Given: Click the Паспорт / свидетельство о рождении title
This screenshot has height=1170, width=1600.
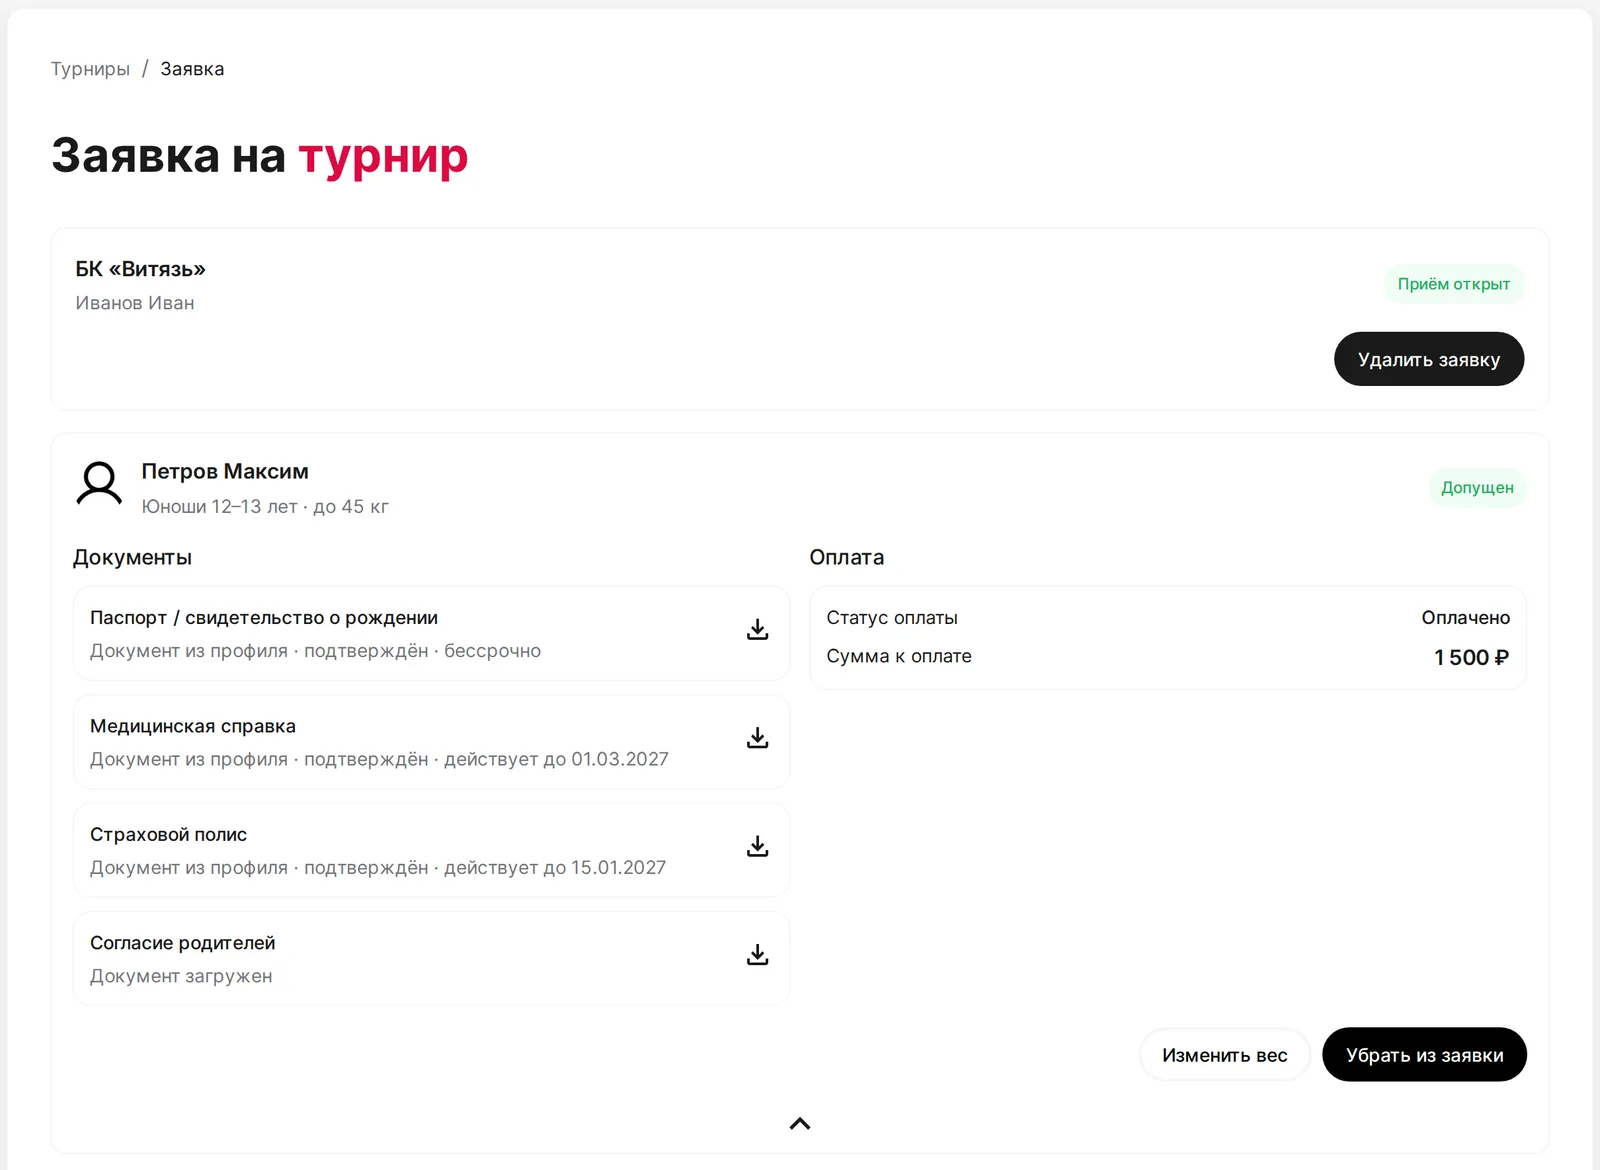Looking at the screenshot, I should (264, 618).
